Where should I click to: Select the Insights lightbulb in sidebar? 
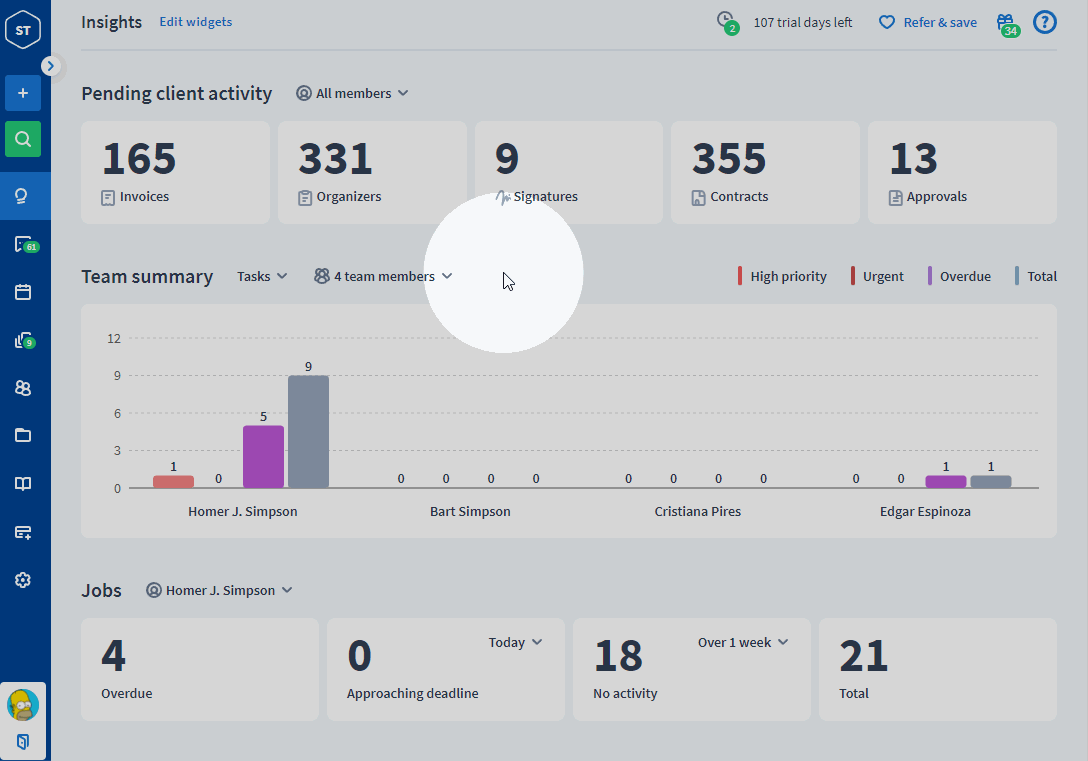(23, 196)
